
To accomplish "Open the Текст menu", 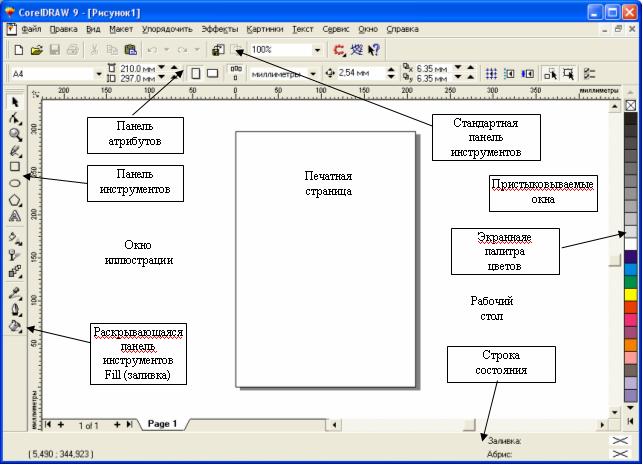I will coord(301,29).
